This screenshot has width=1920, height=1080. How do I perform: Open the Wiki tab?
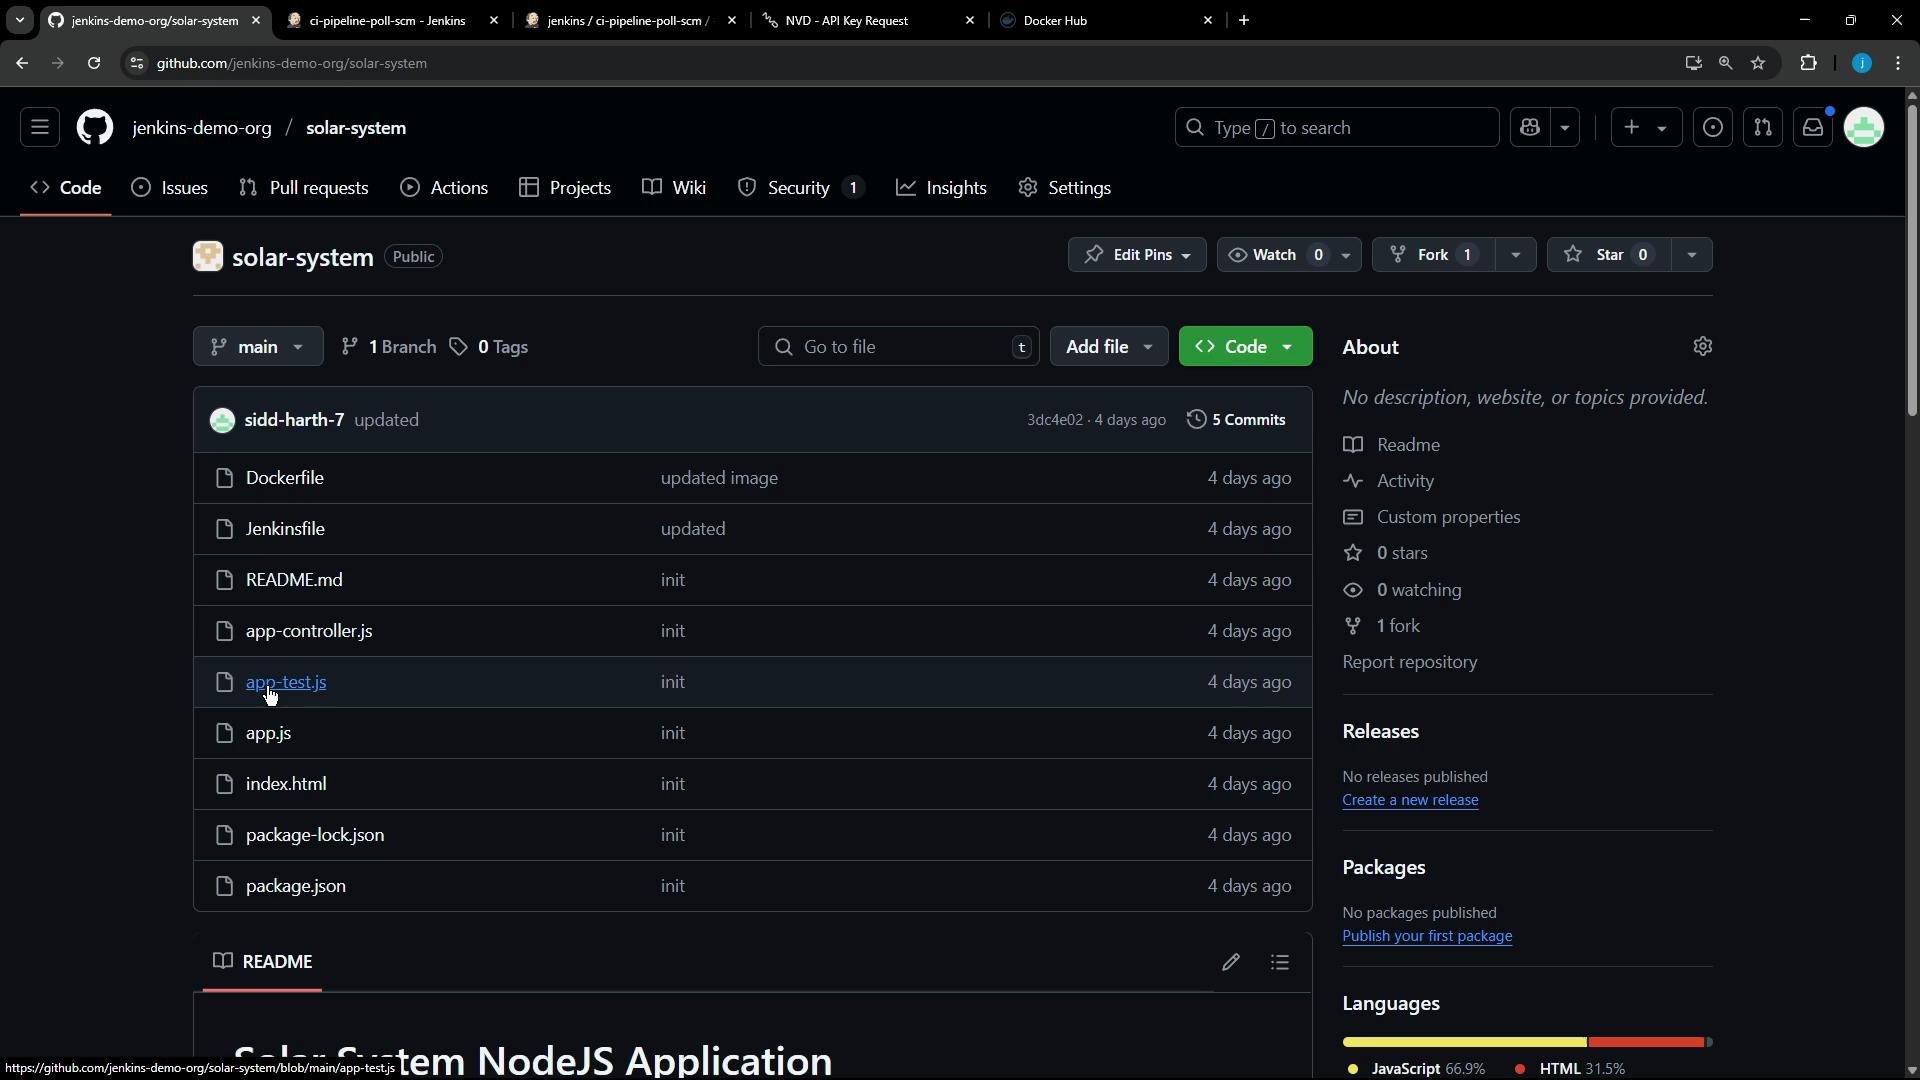pyautogui.click(x=674, y=188)
